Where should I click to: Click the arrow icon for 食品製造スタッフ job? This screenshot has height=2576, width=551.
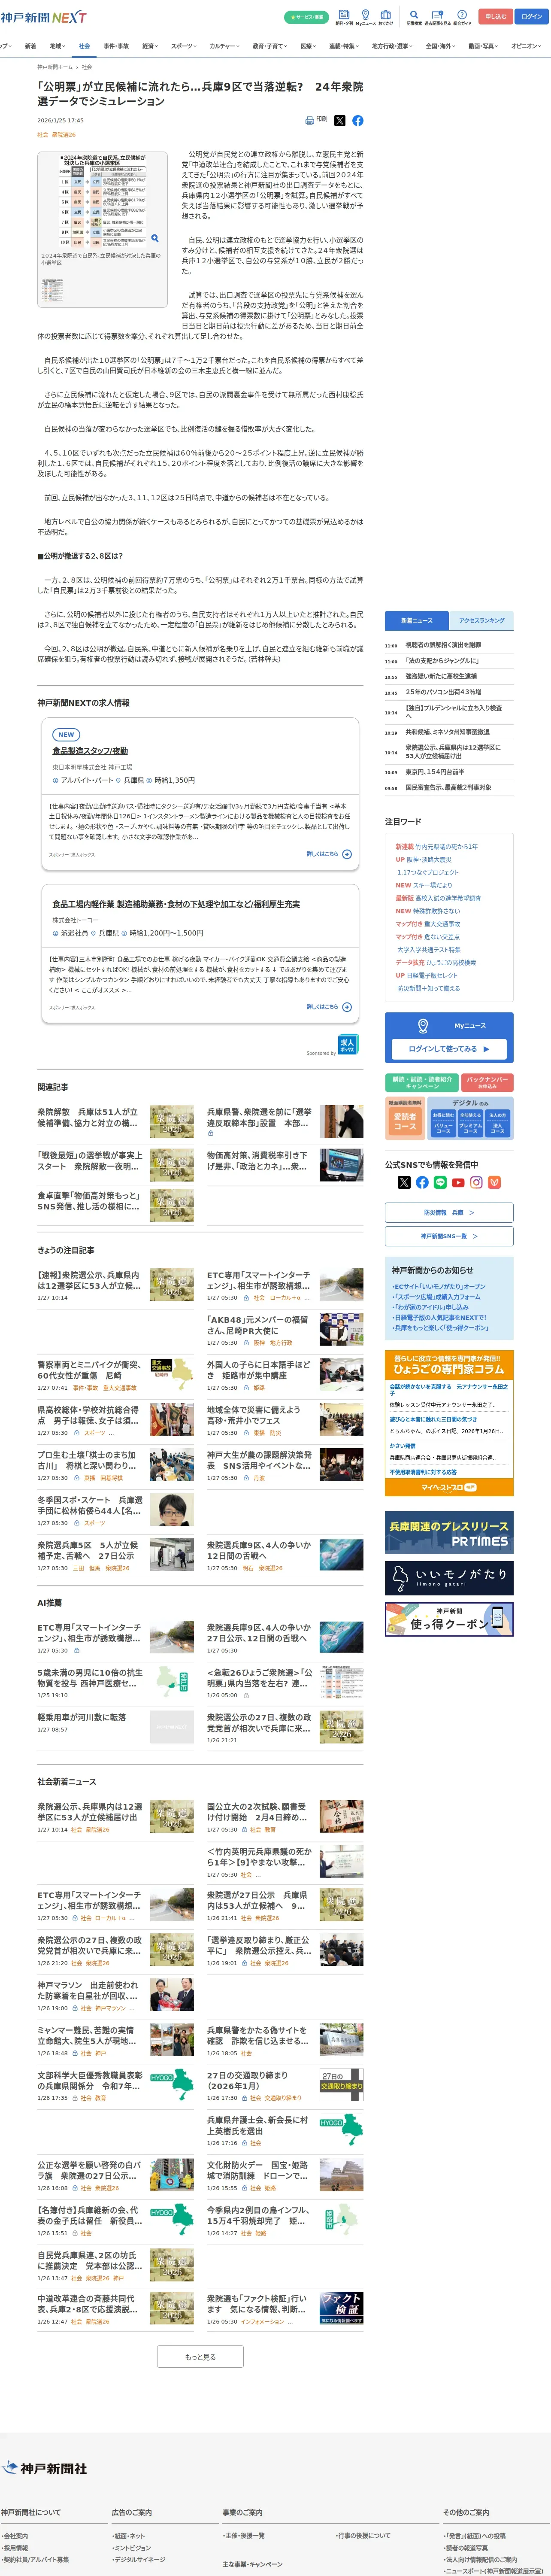[347, 854]
